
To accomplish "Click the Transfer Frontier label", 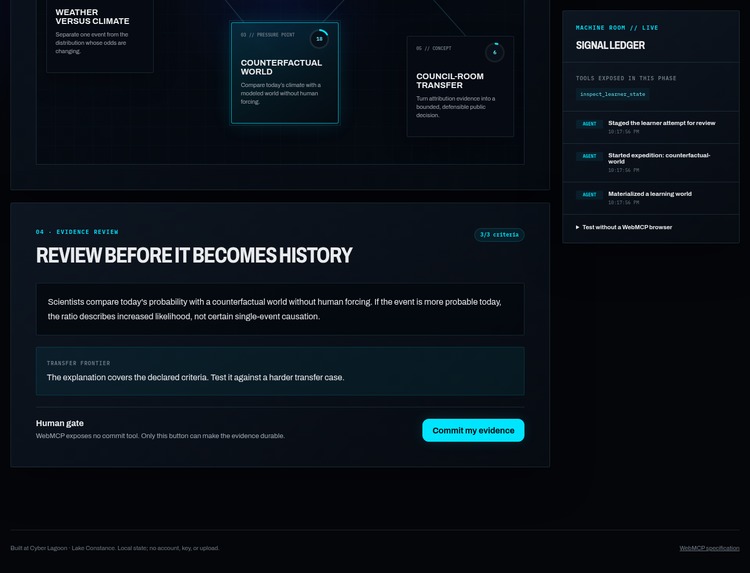I will (78, 363).
